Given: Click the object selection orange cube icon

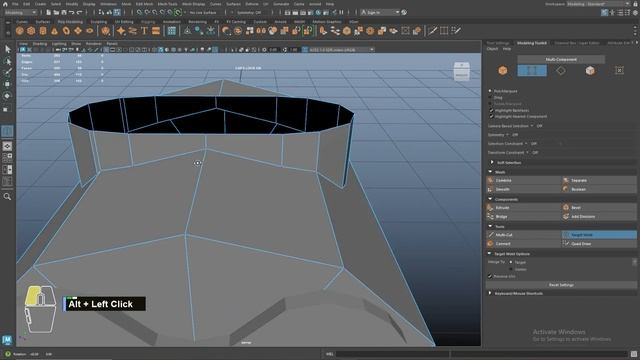Looking at the screenshot, I should 502,71.
